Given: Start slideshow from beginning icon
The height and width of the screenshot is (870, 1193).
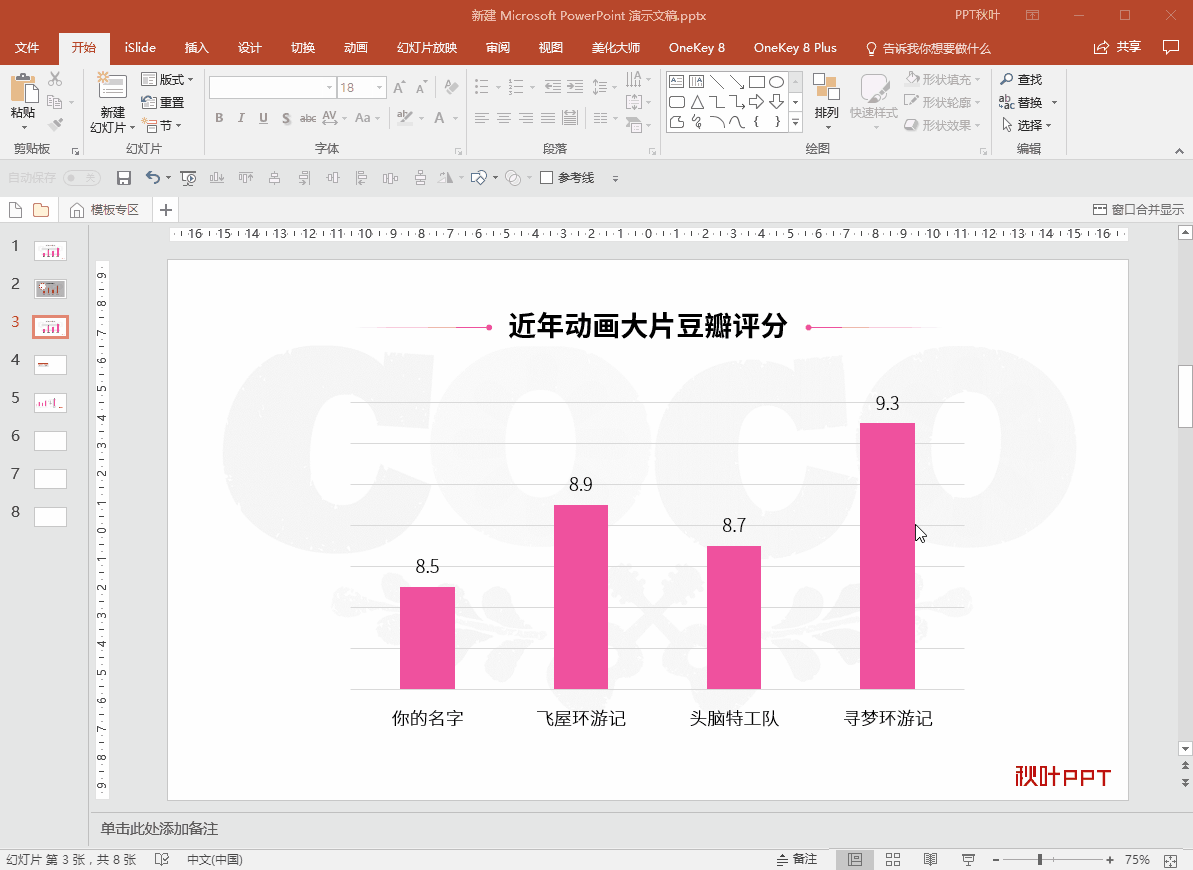Looking at the screenshot, I should click(188, 178).
